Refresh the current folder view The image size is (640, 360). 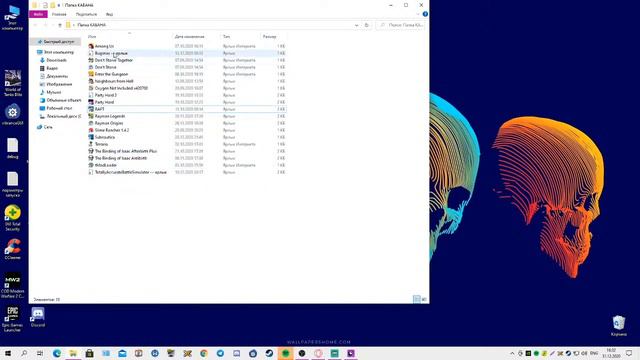pyautogui.click(x=367, y=25)
